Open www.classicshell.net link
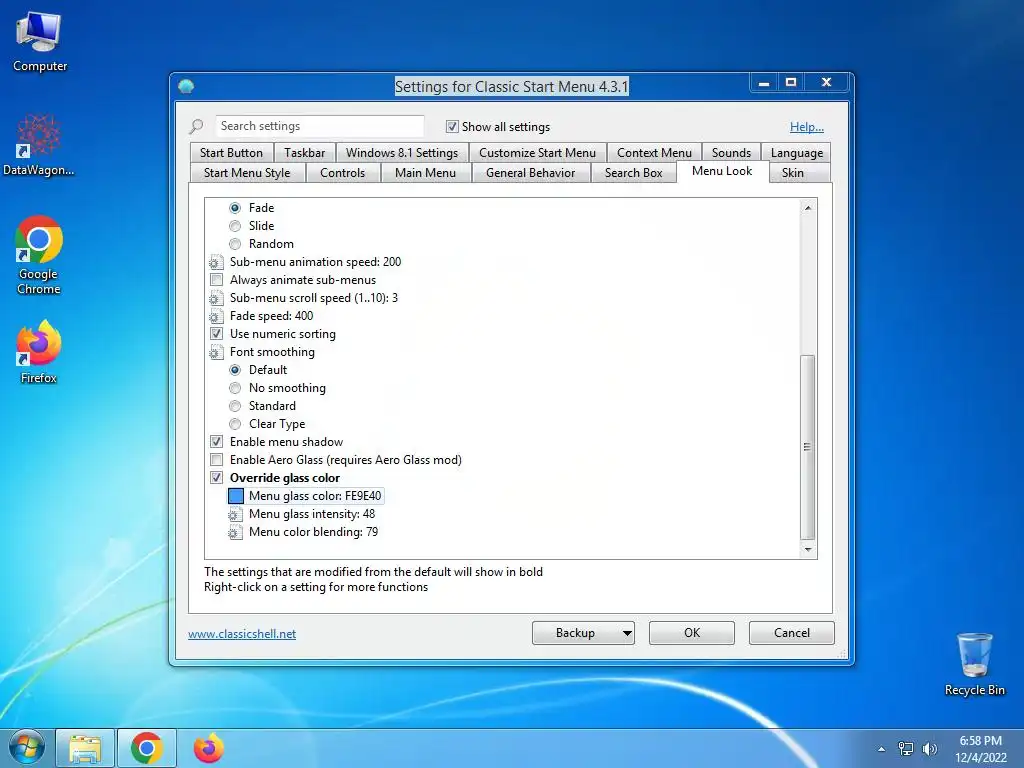The height and width of the screenshot is (768, 1024). (x=242, y=633)
